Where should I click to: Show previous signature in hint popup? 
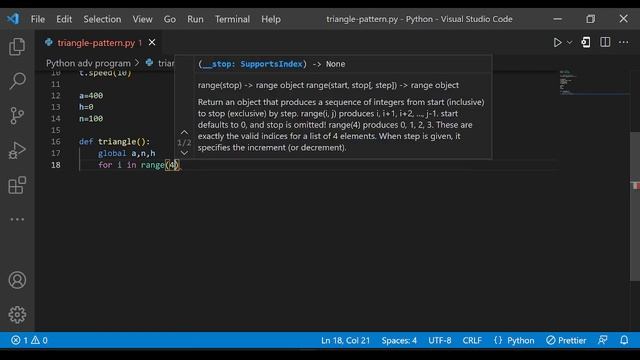(x=184, y=132)
